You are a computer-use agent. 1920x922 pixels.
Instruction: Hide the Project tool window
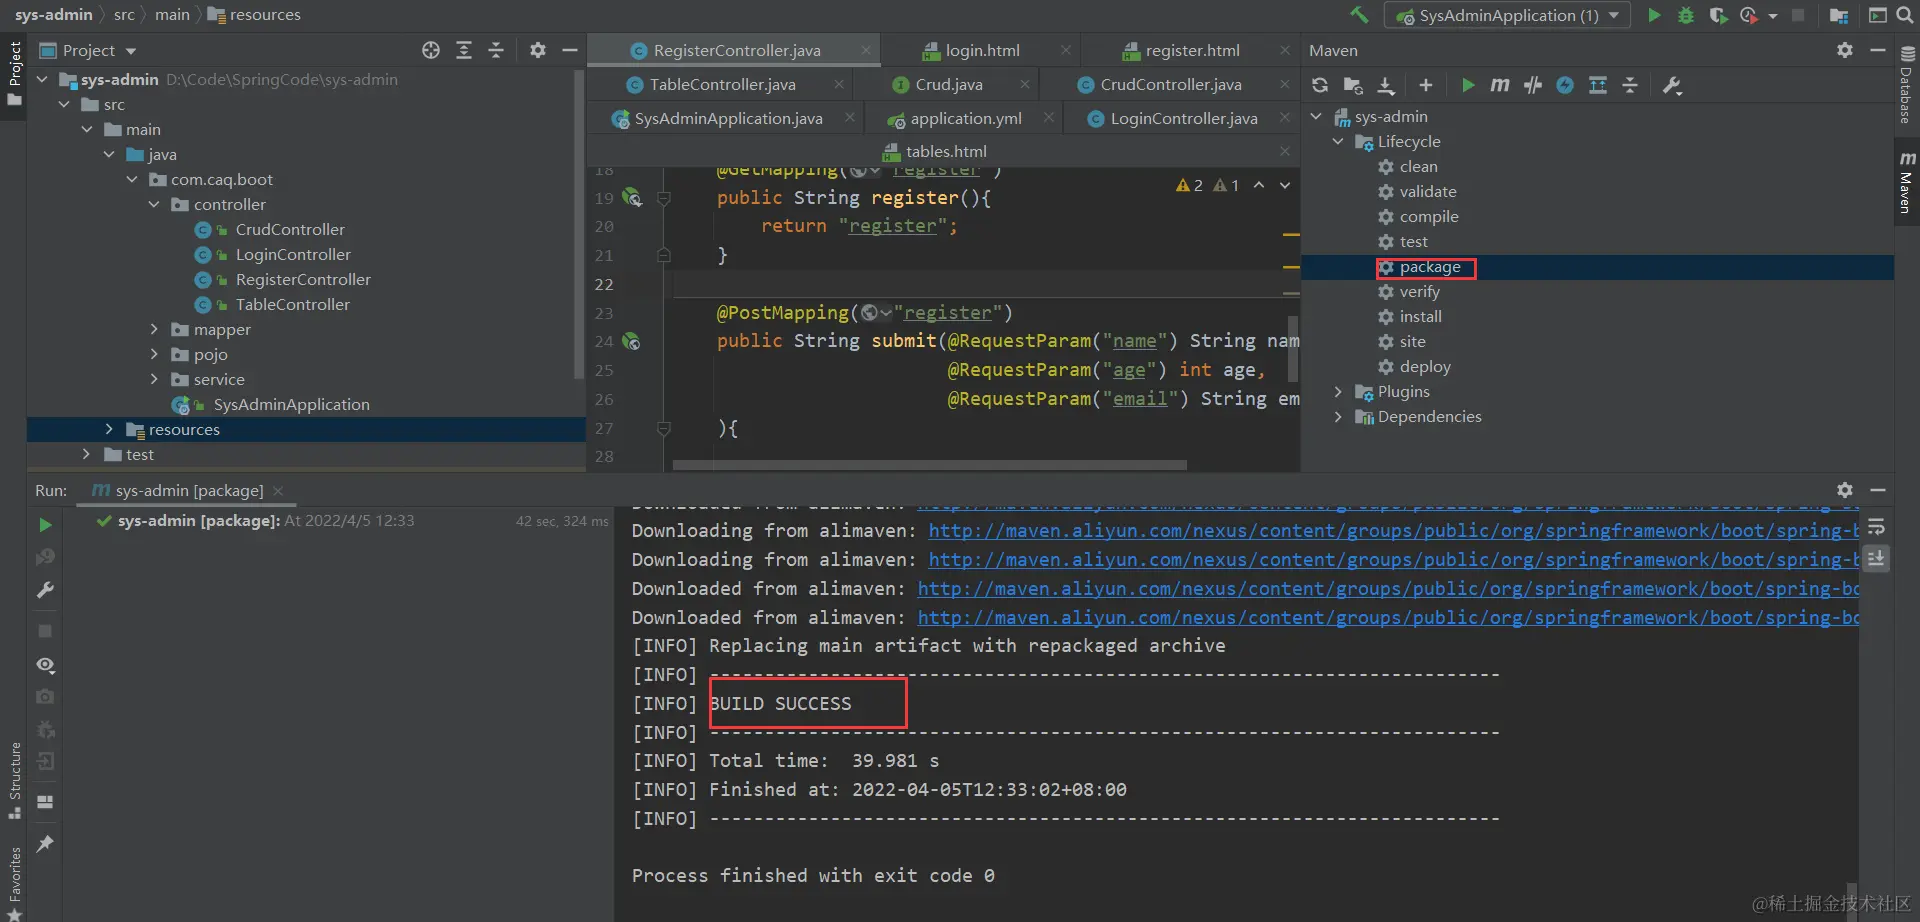(570, 50)
